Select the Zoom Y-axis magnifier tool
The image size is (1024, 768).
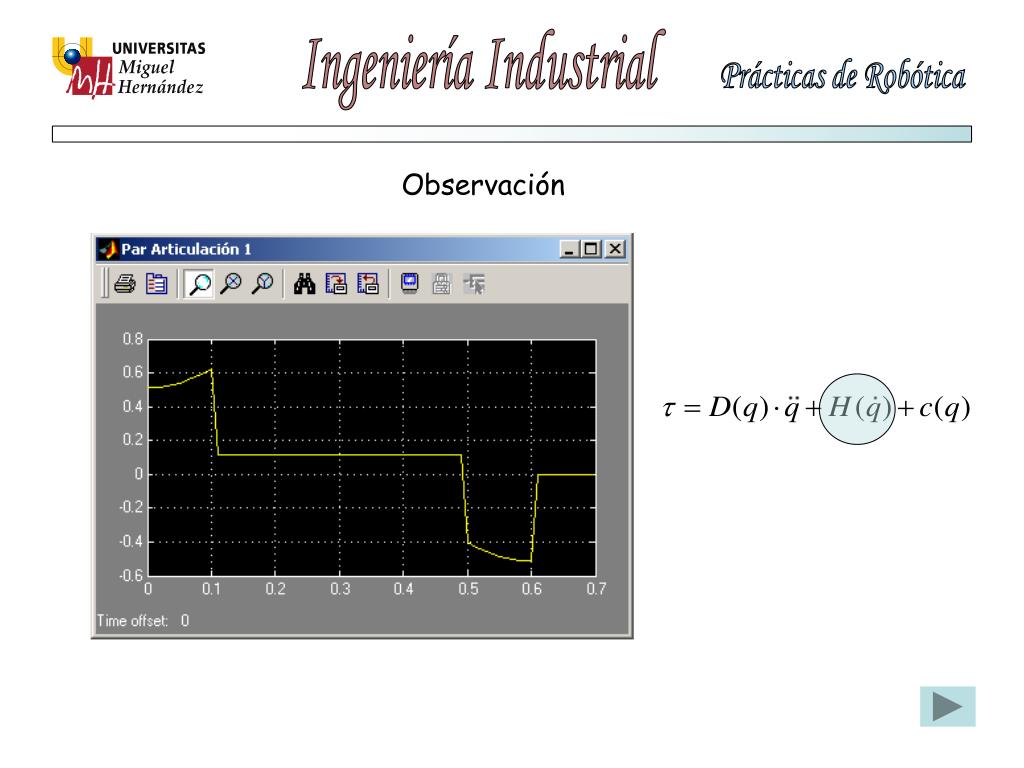tap(263, 284)
